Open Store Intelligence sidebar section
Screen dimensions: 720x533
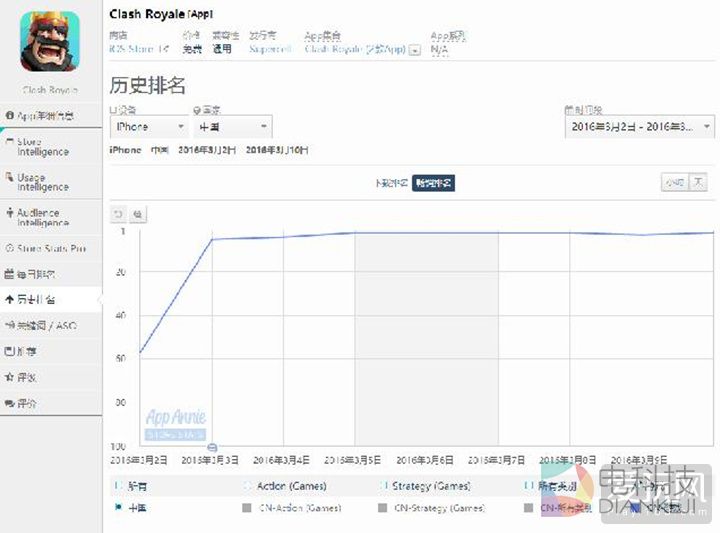51,146
